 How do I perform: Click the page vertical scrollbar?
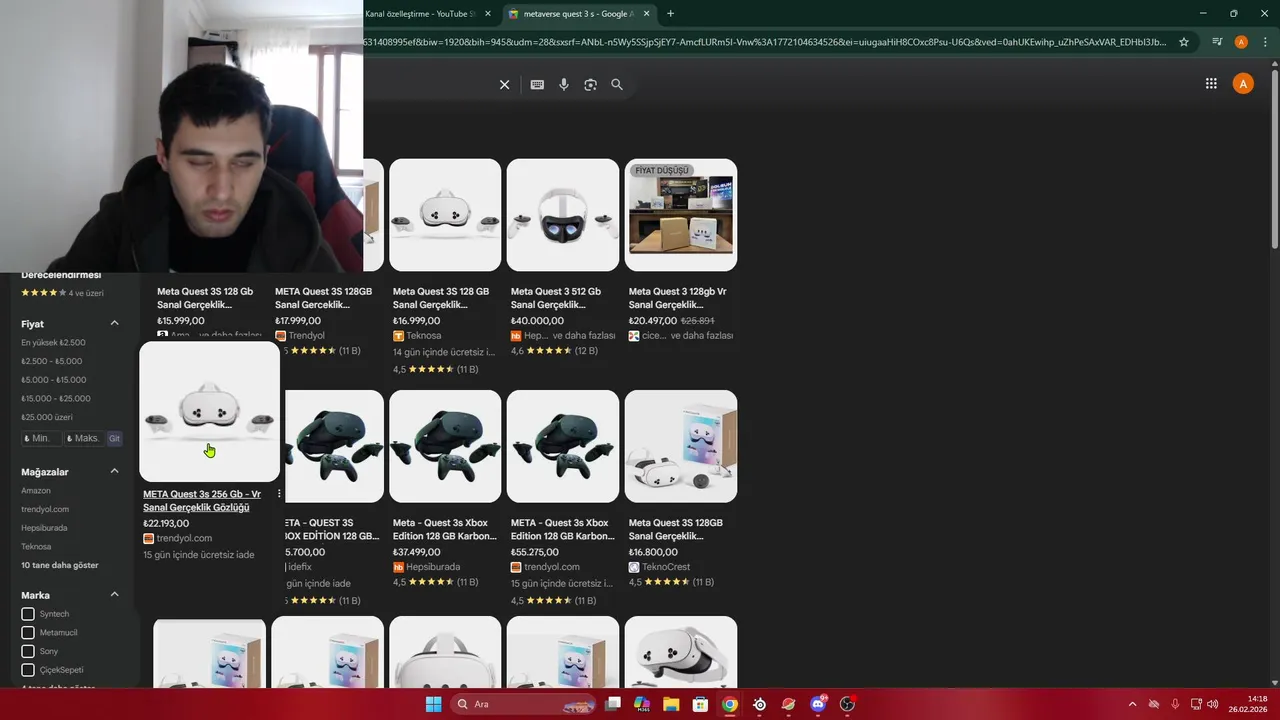(x=1274, y=160)
